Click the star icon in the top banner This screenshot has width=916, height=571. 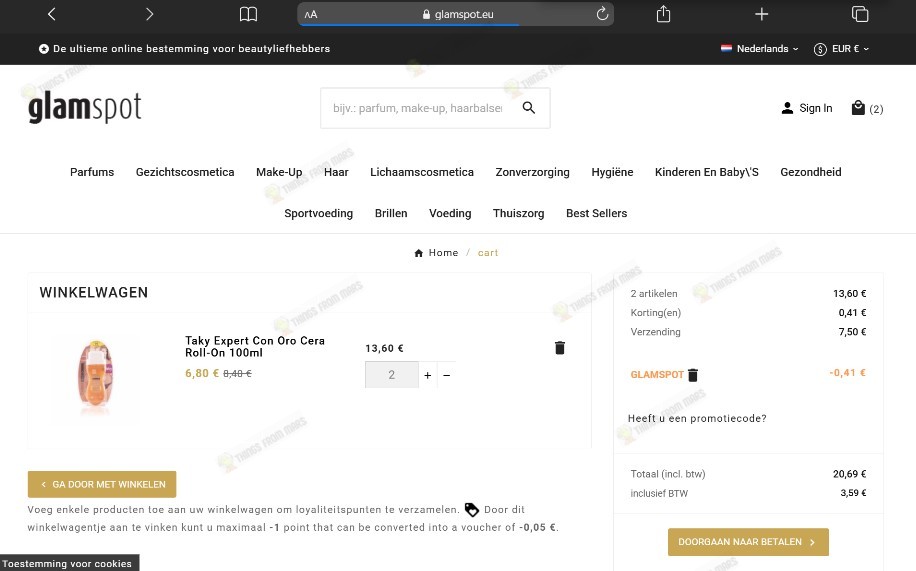click(44, 49)
